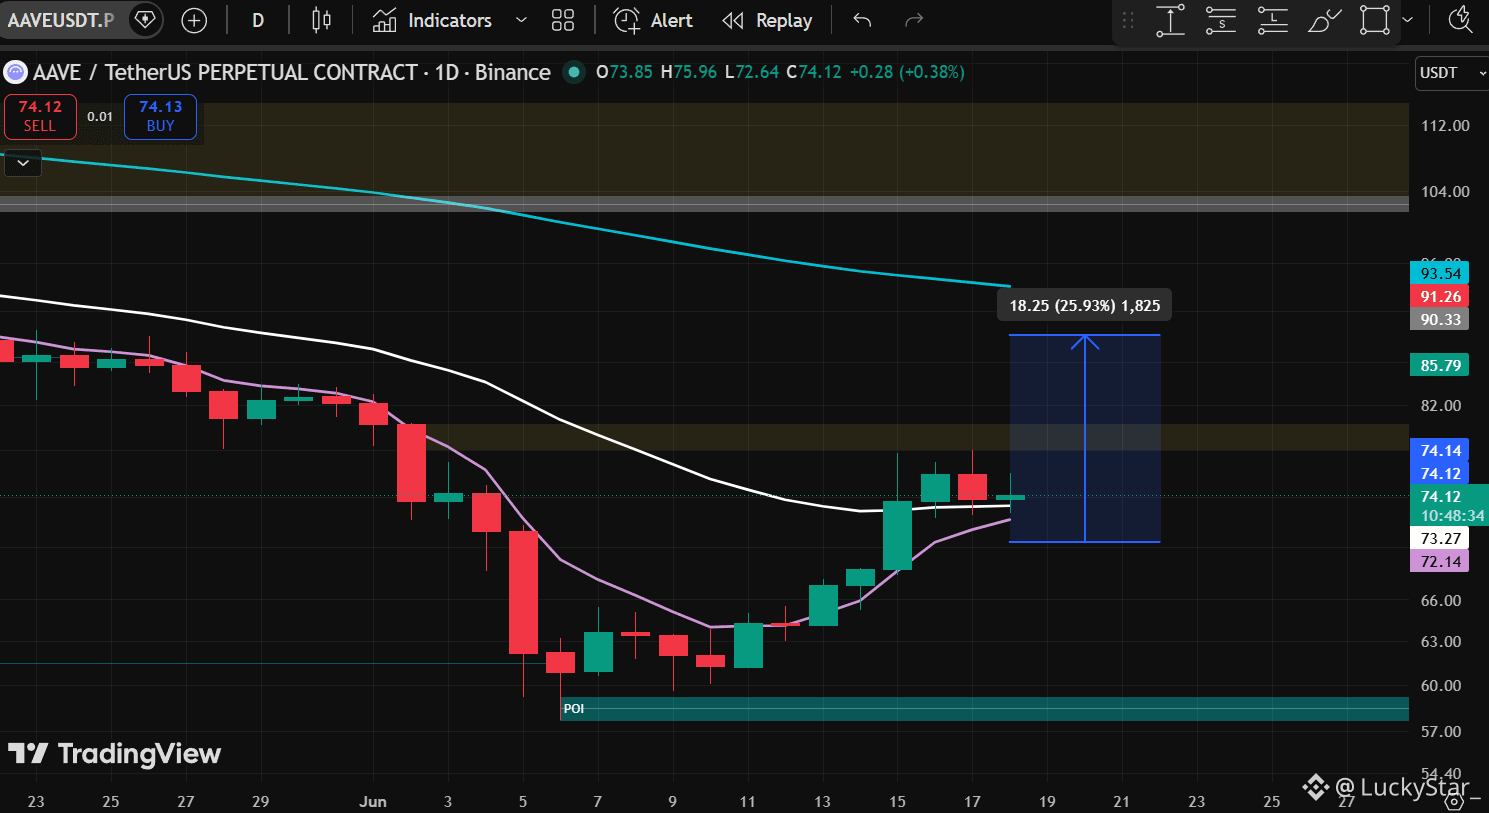Open quick search with the lightning magnifier
The height and width of the screenshot is (813, 1489).
coord(1461,20)
